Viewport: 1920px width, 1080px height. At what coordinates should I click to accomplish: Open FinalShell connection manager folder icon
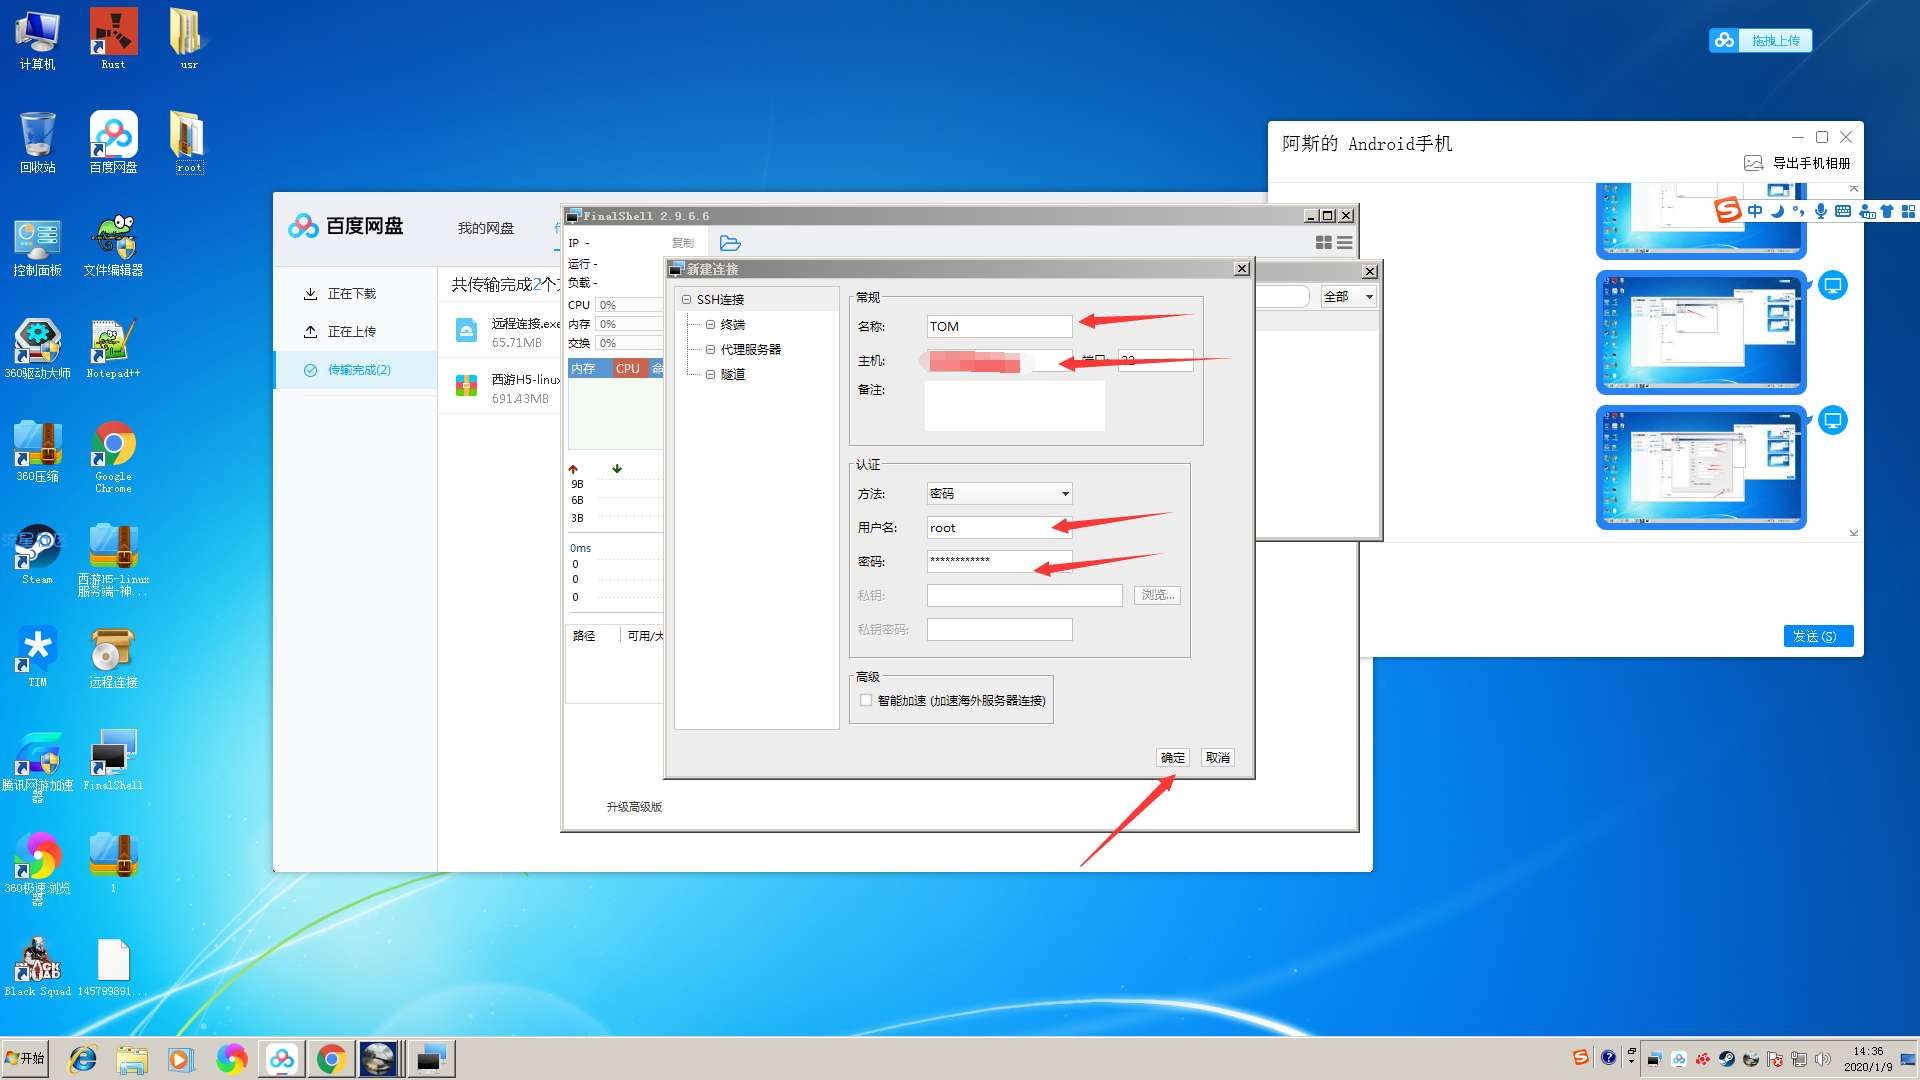[730, 243]
